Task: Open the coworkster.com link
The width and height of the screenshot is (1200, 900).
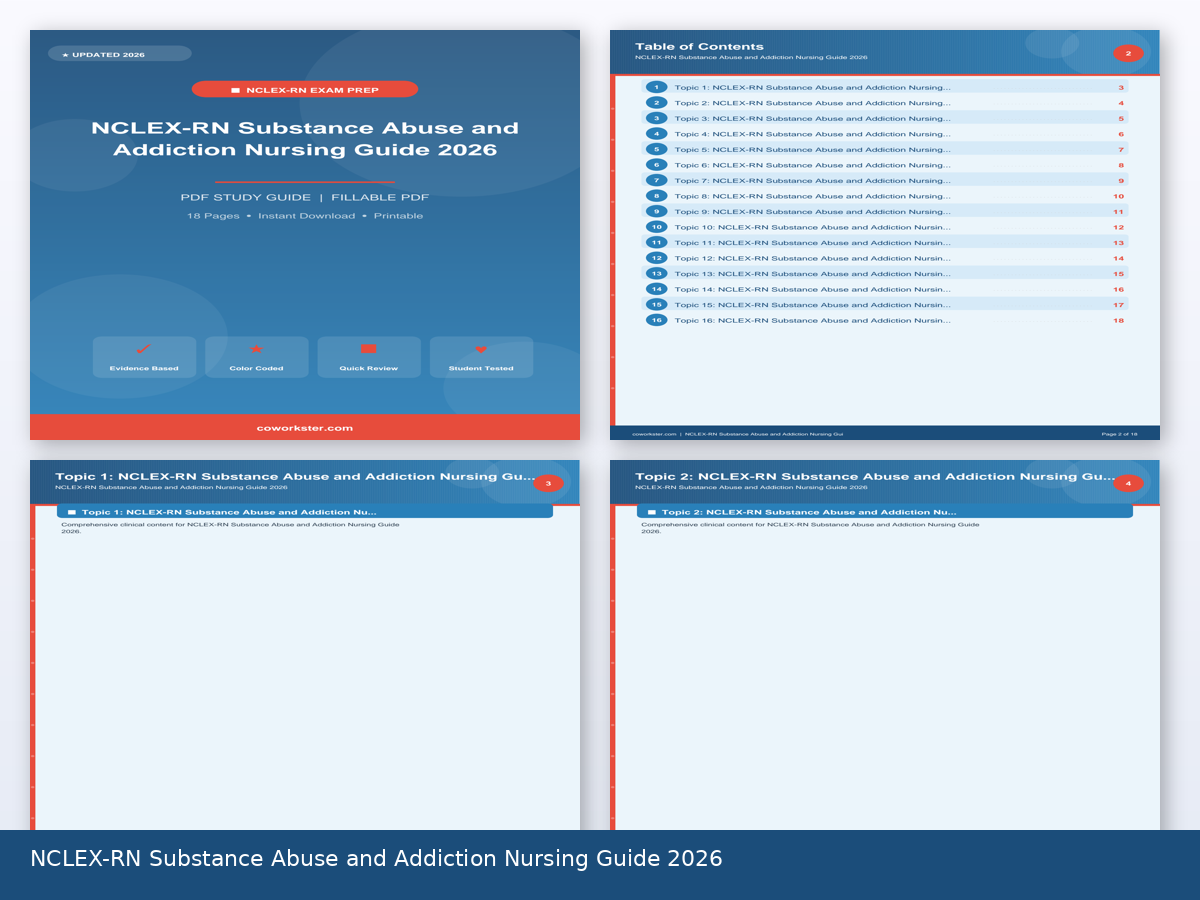Action: pos(304,427)
